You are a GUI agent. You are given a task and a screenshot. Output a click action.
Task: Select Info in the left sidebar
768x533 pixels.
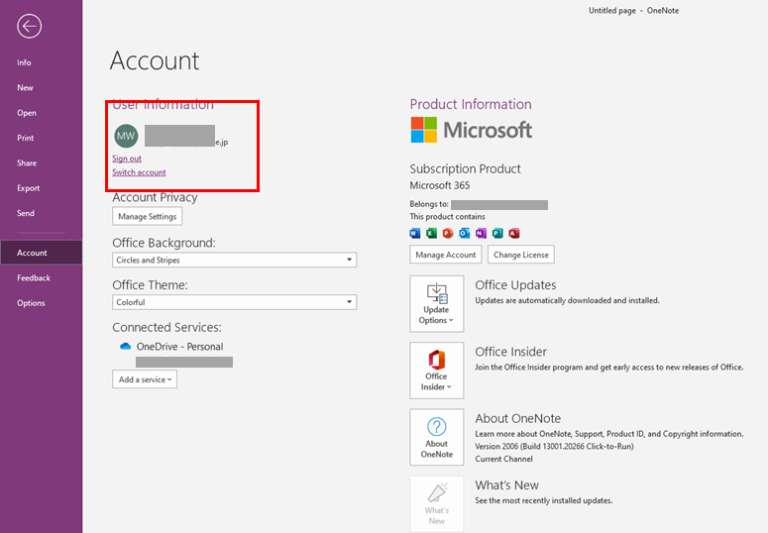coord(24,63)
